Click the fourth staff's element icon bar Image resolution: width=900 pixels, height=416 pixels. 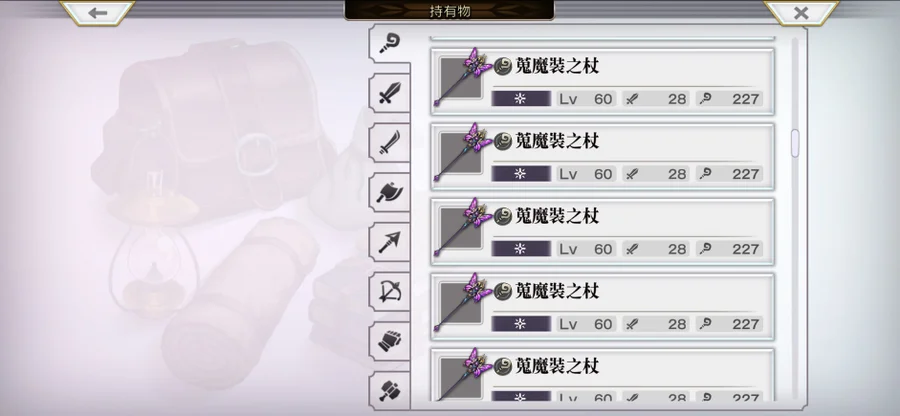coord(521,324)
